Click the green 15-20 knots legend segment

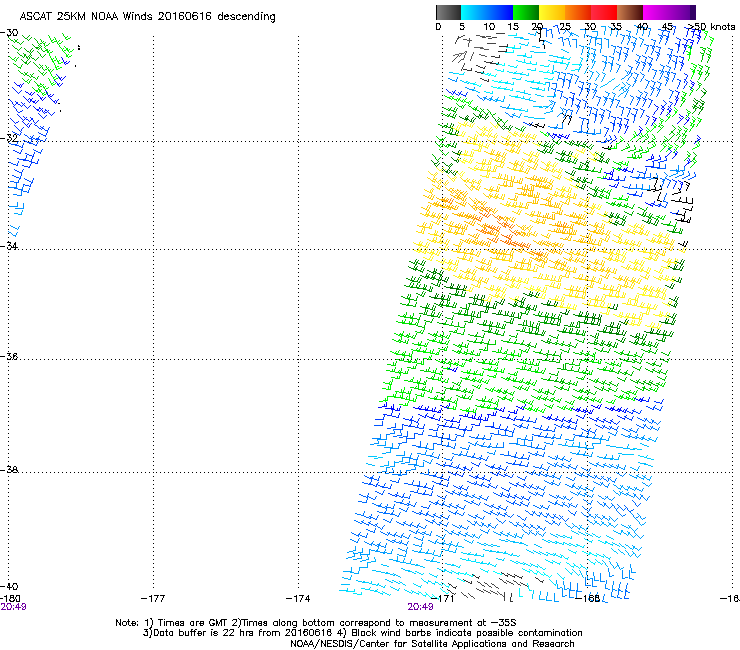(526, 12)
